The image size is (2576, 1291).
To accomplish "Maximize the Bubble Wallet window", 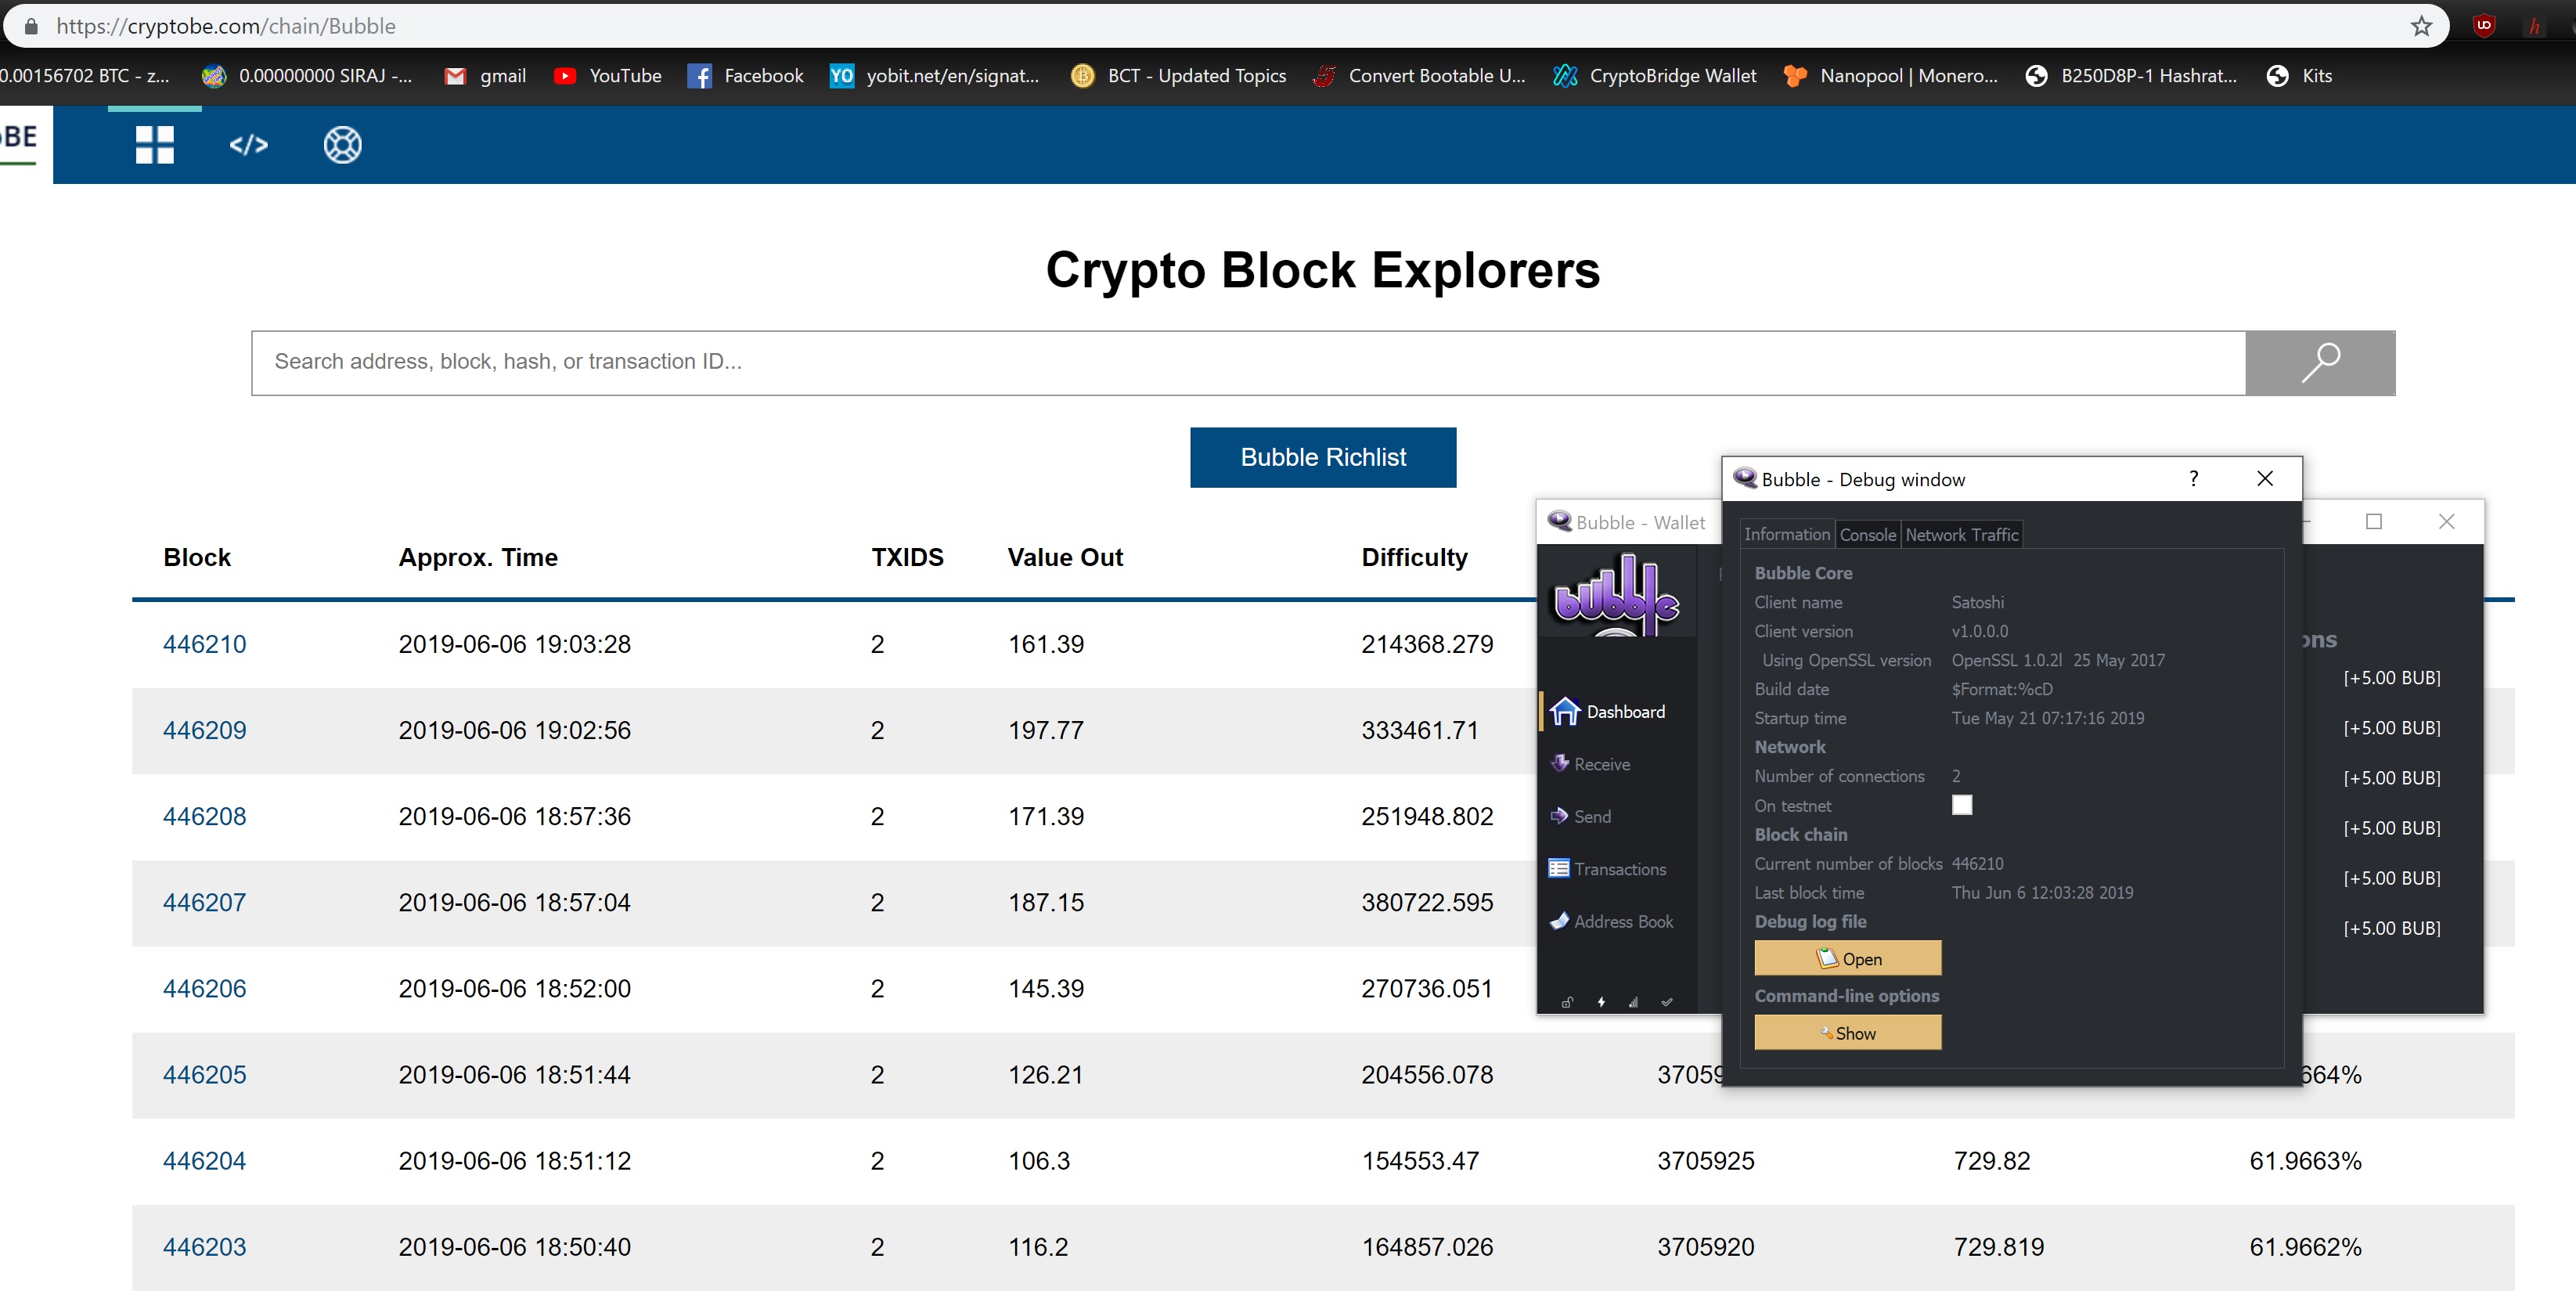I will coord(2373,521).
